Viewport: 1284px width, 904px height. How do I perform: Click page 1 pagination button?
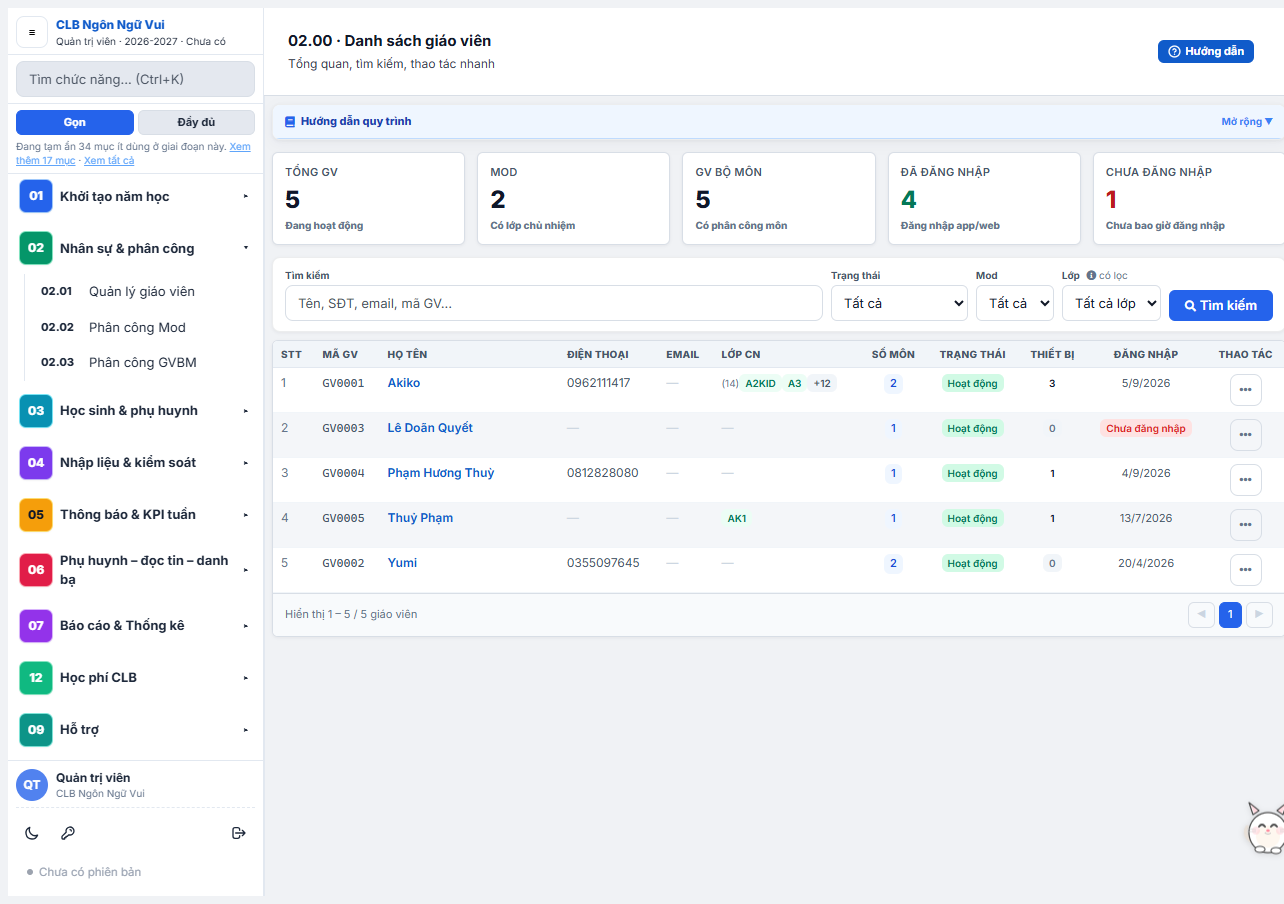tap(1231, 615)
